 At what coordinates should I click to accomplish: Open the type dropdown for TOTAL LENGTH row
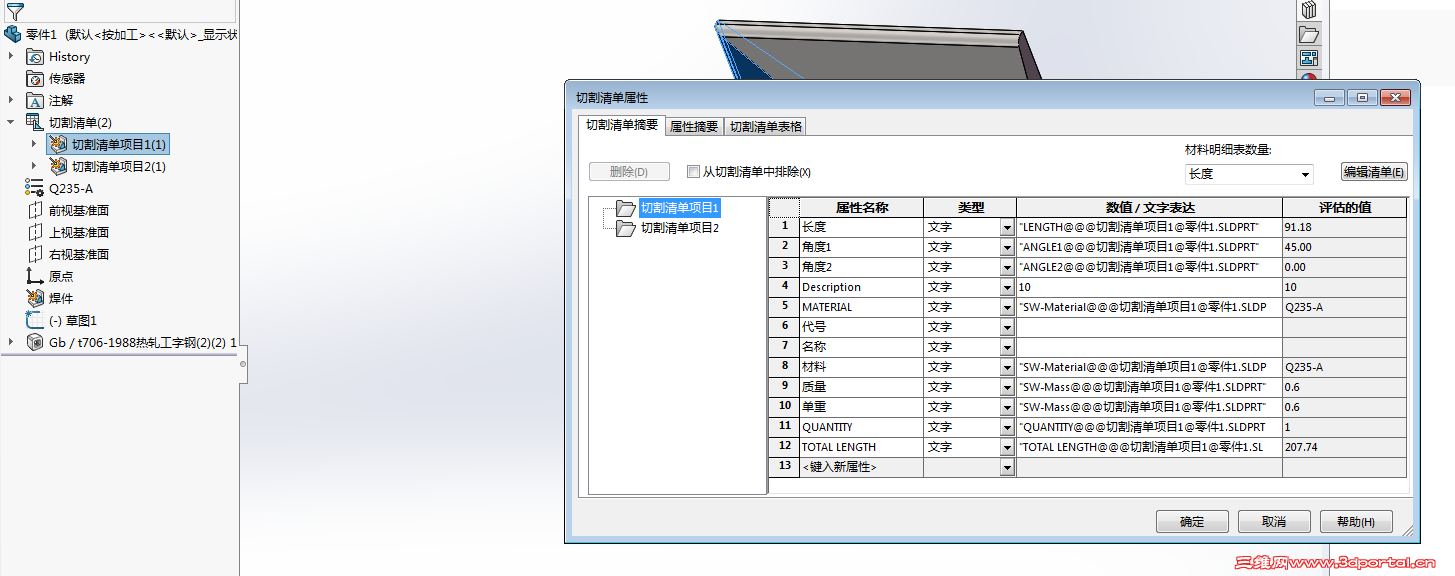[1007, 447]
